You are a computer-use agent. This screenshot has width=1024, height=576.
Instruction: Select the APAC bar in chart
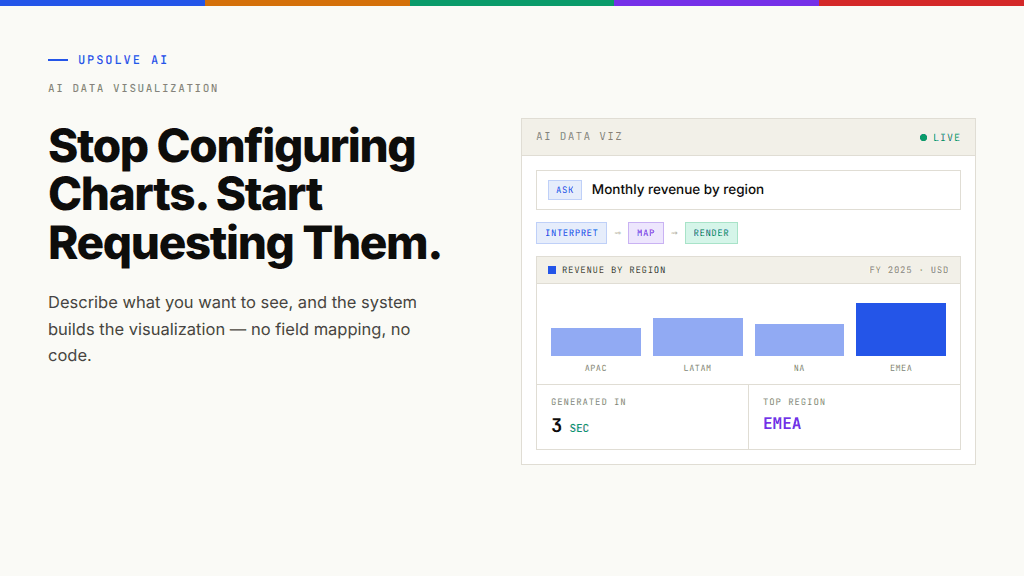[596, 342]
